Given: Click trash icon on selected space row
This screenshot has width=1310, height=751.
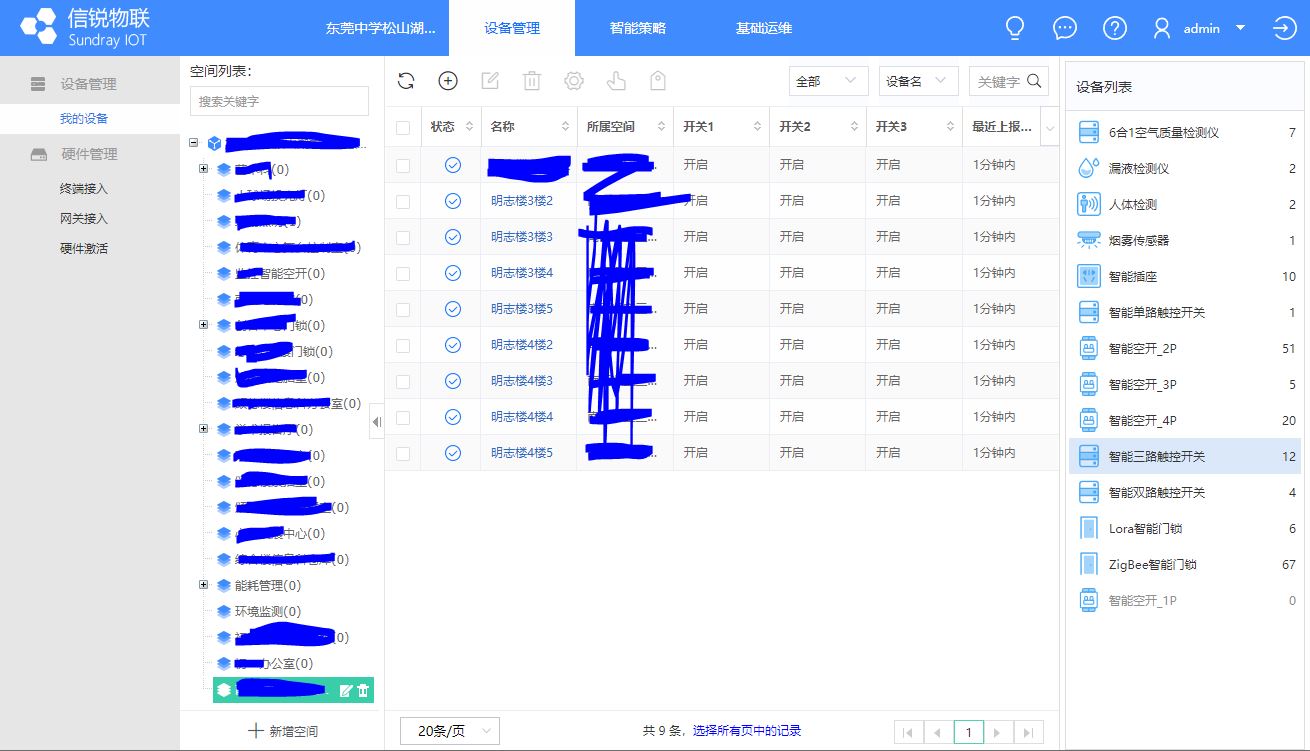Looking at the screenshot, I should 363,690.
